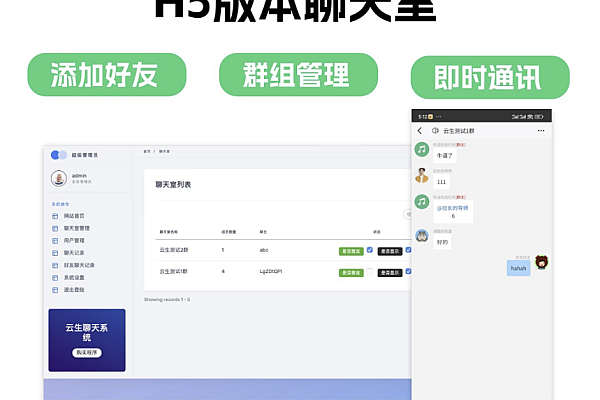Viewport: 600px width, 400px height.
Task: Click the owner cell abc
Action: pos(264,250)
